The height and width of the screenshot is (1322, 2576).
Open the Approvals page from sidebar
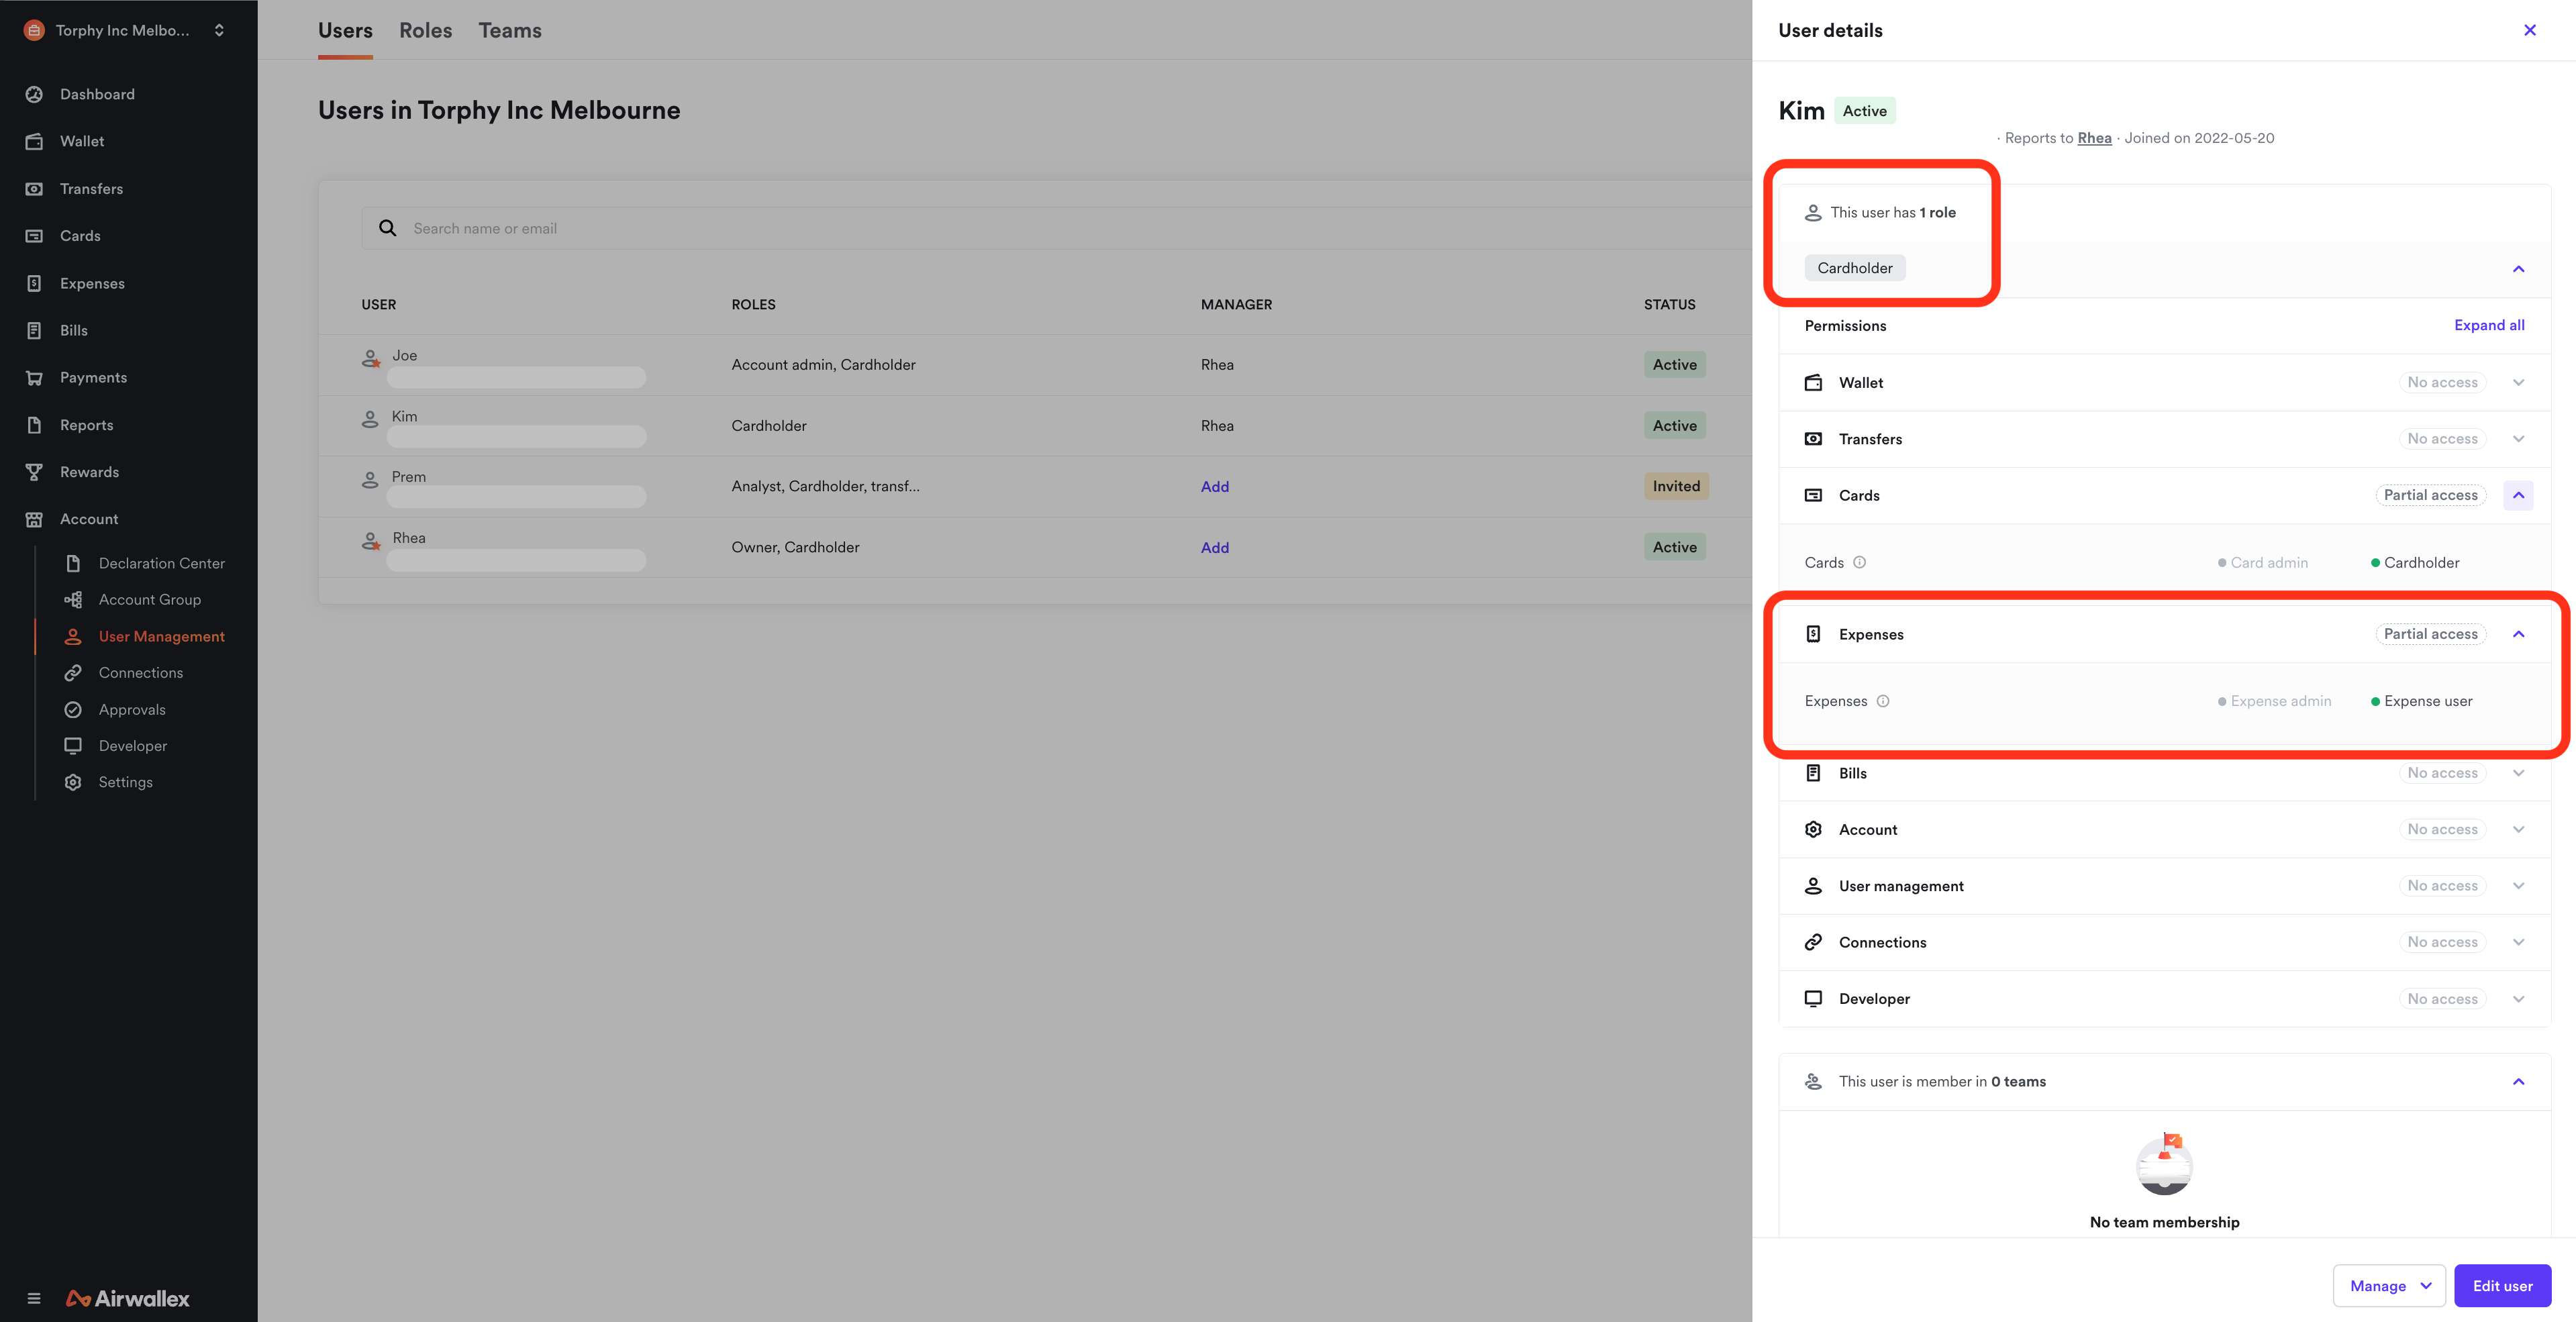pos(131,709)
